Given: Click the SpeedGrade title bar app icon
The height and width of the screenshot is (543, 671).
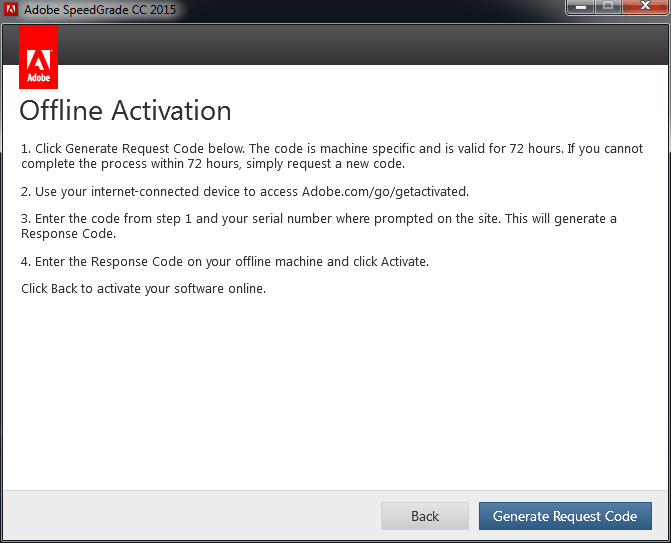Looking at the screenshot, I should click(11, 9).
